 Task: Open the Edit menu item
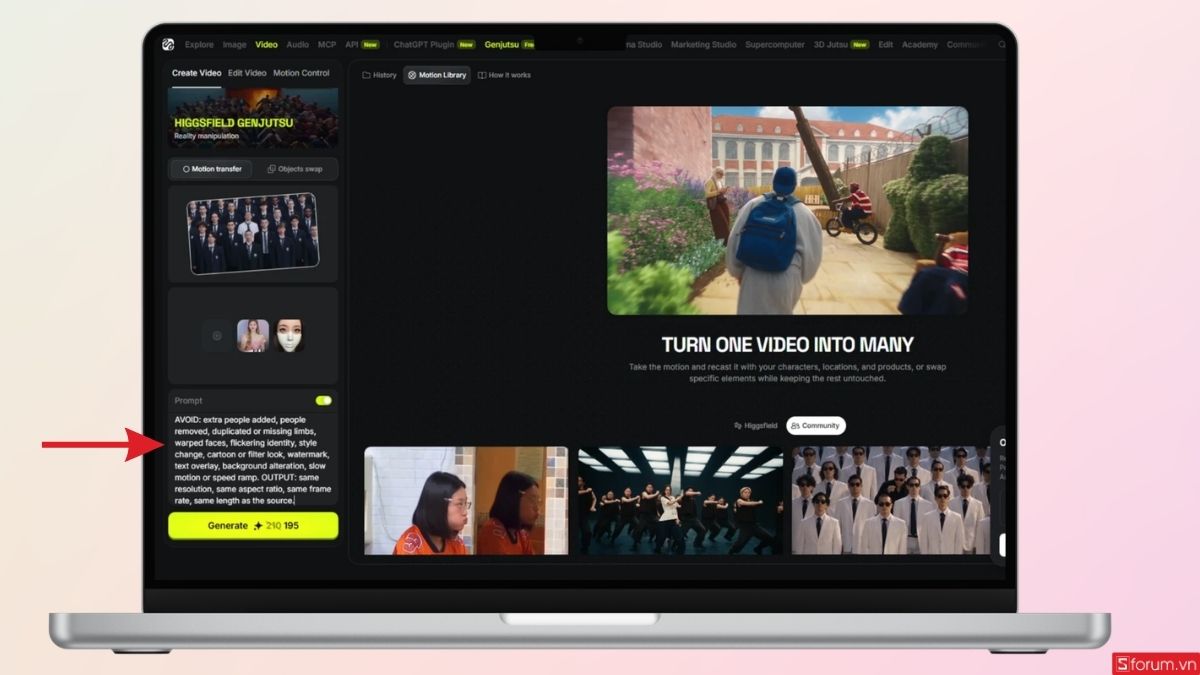coord(886,45)
